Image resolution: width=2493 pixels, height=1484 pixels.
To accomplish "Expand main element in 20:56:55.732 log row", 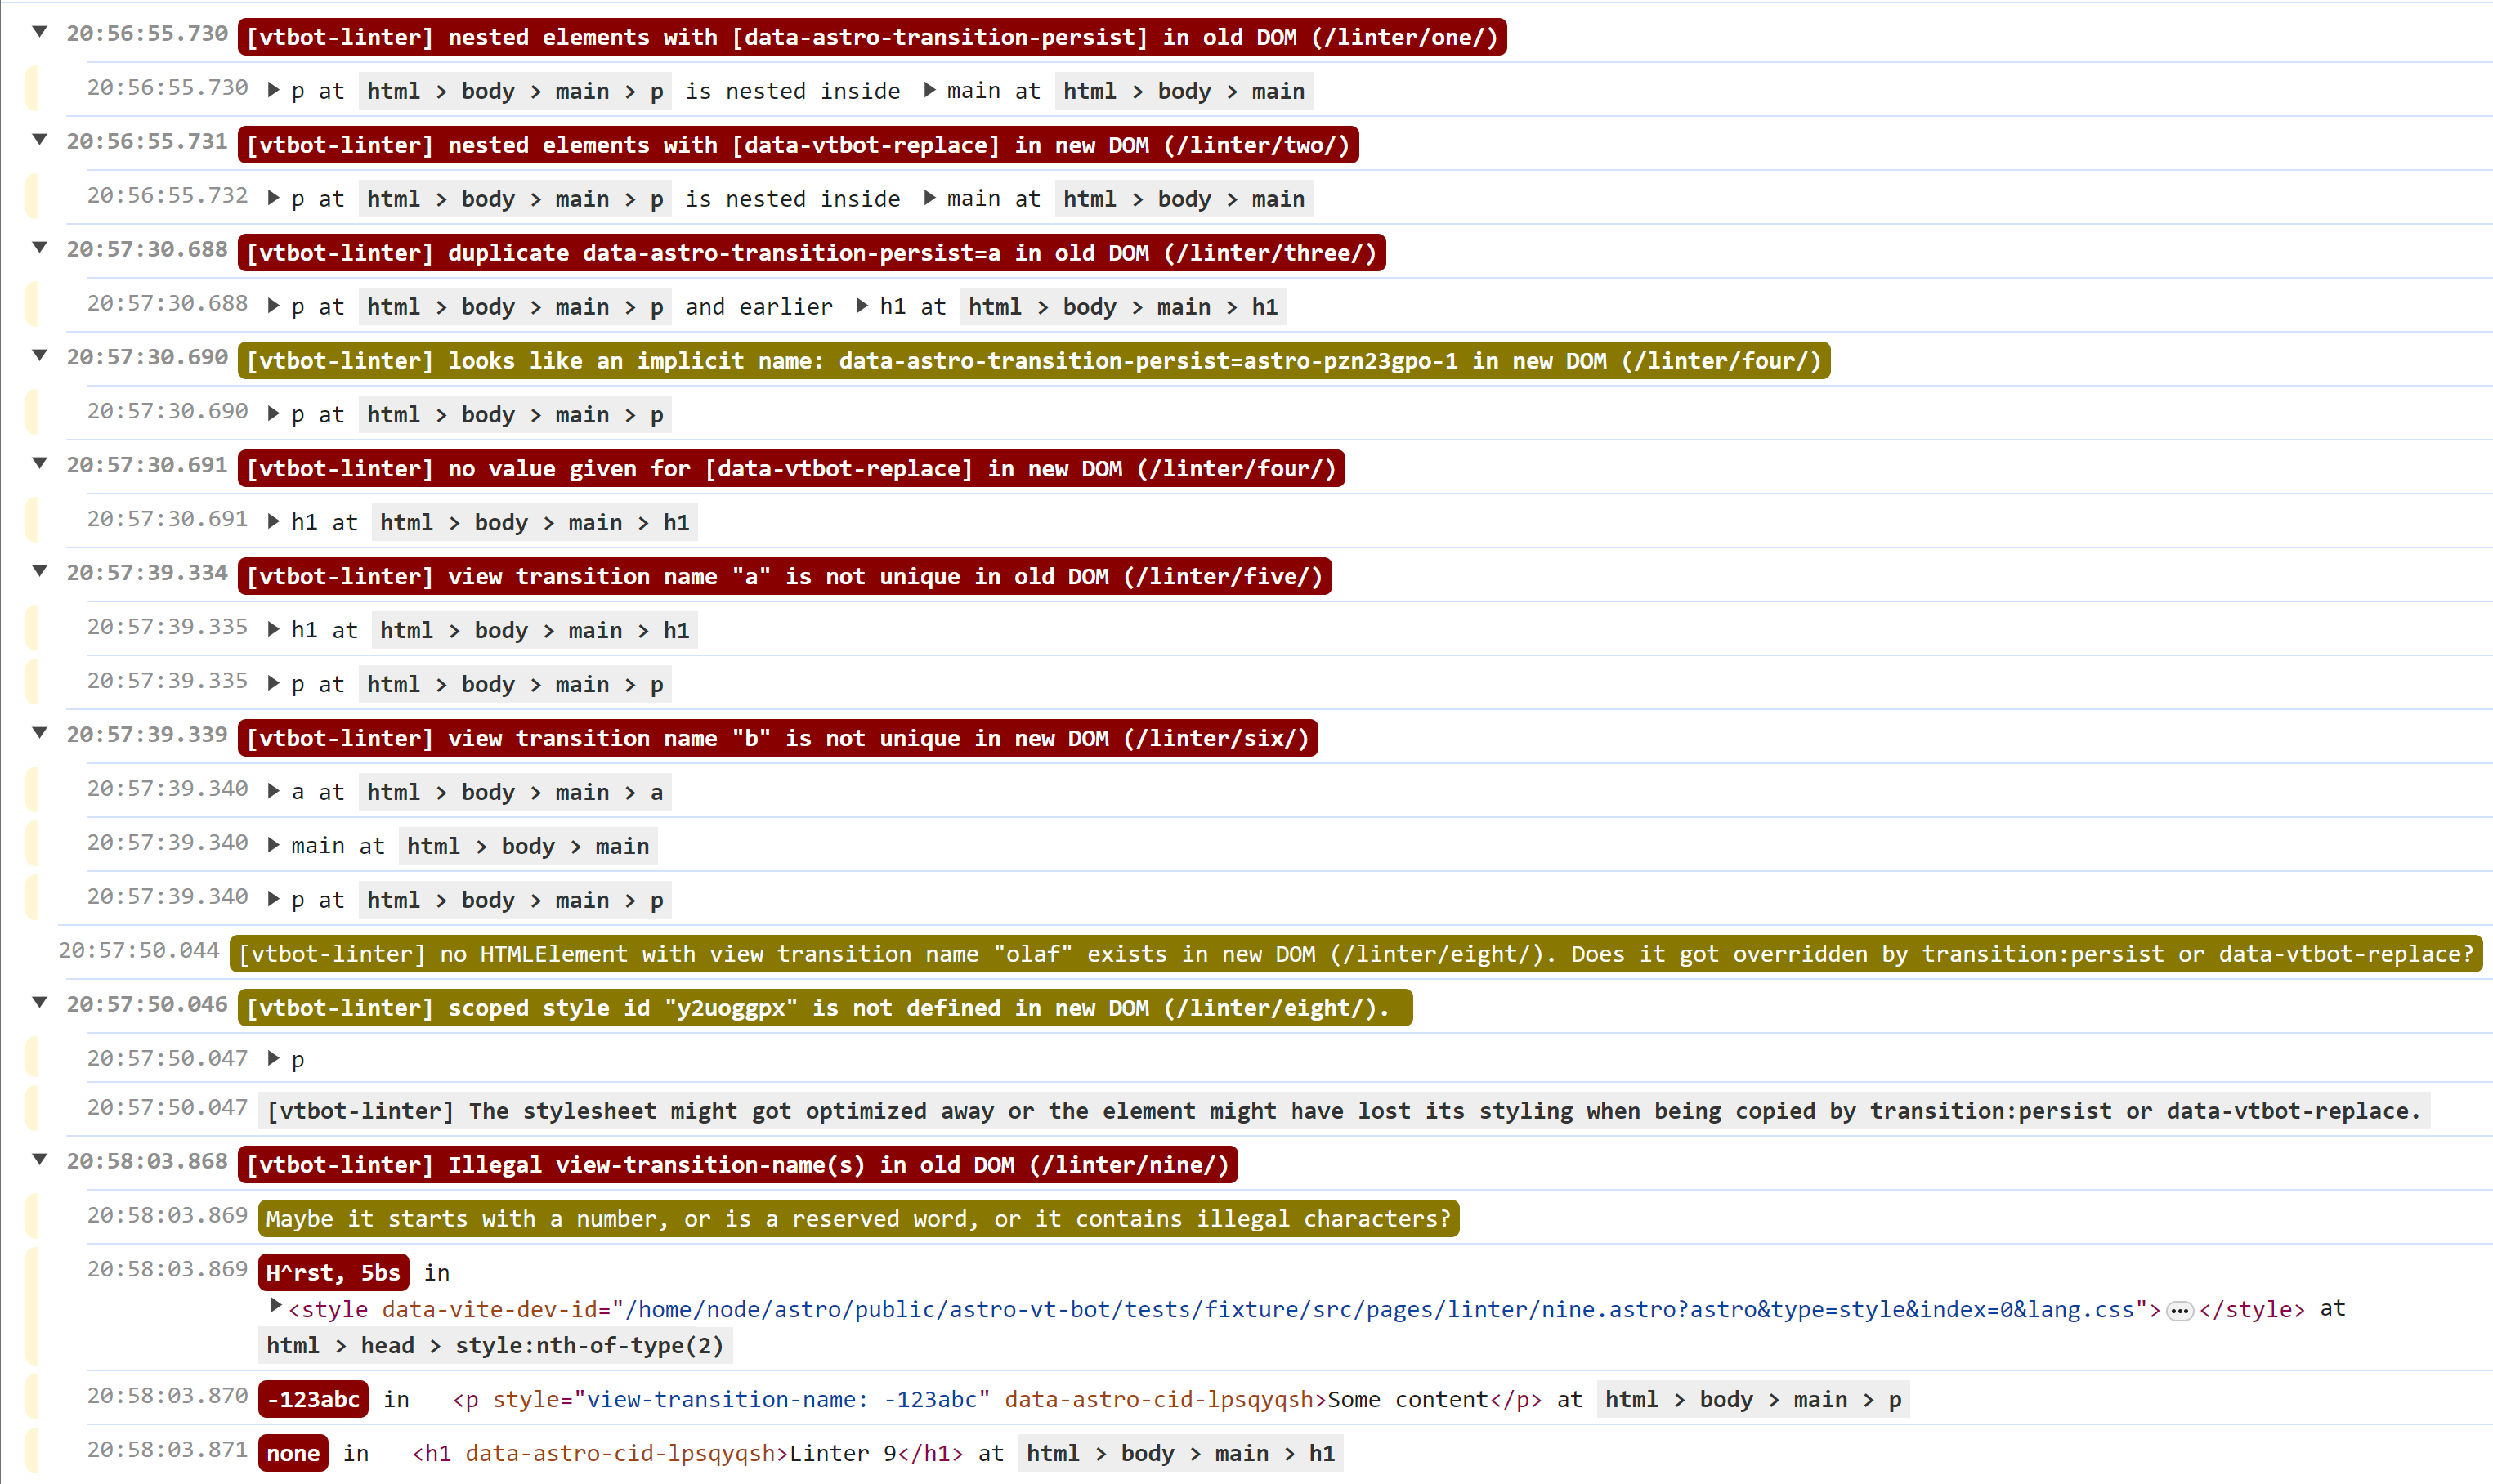I will [930, 199].
